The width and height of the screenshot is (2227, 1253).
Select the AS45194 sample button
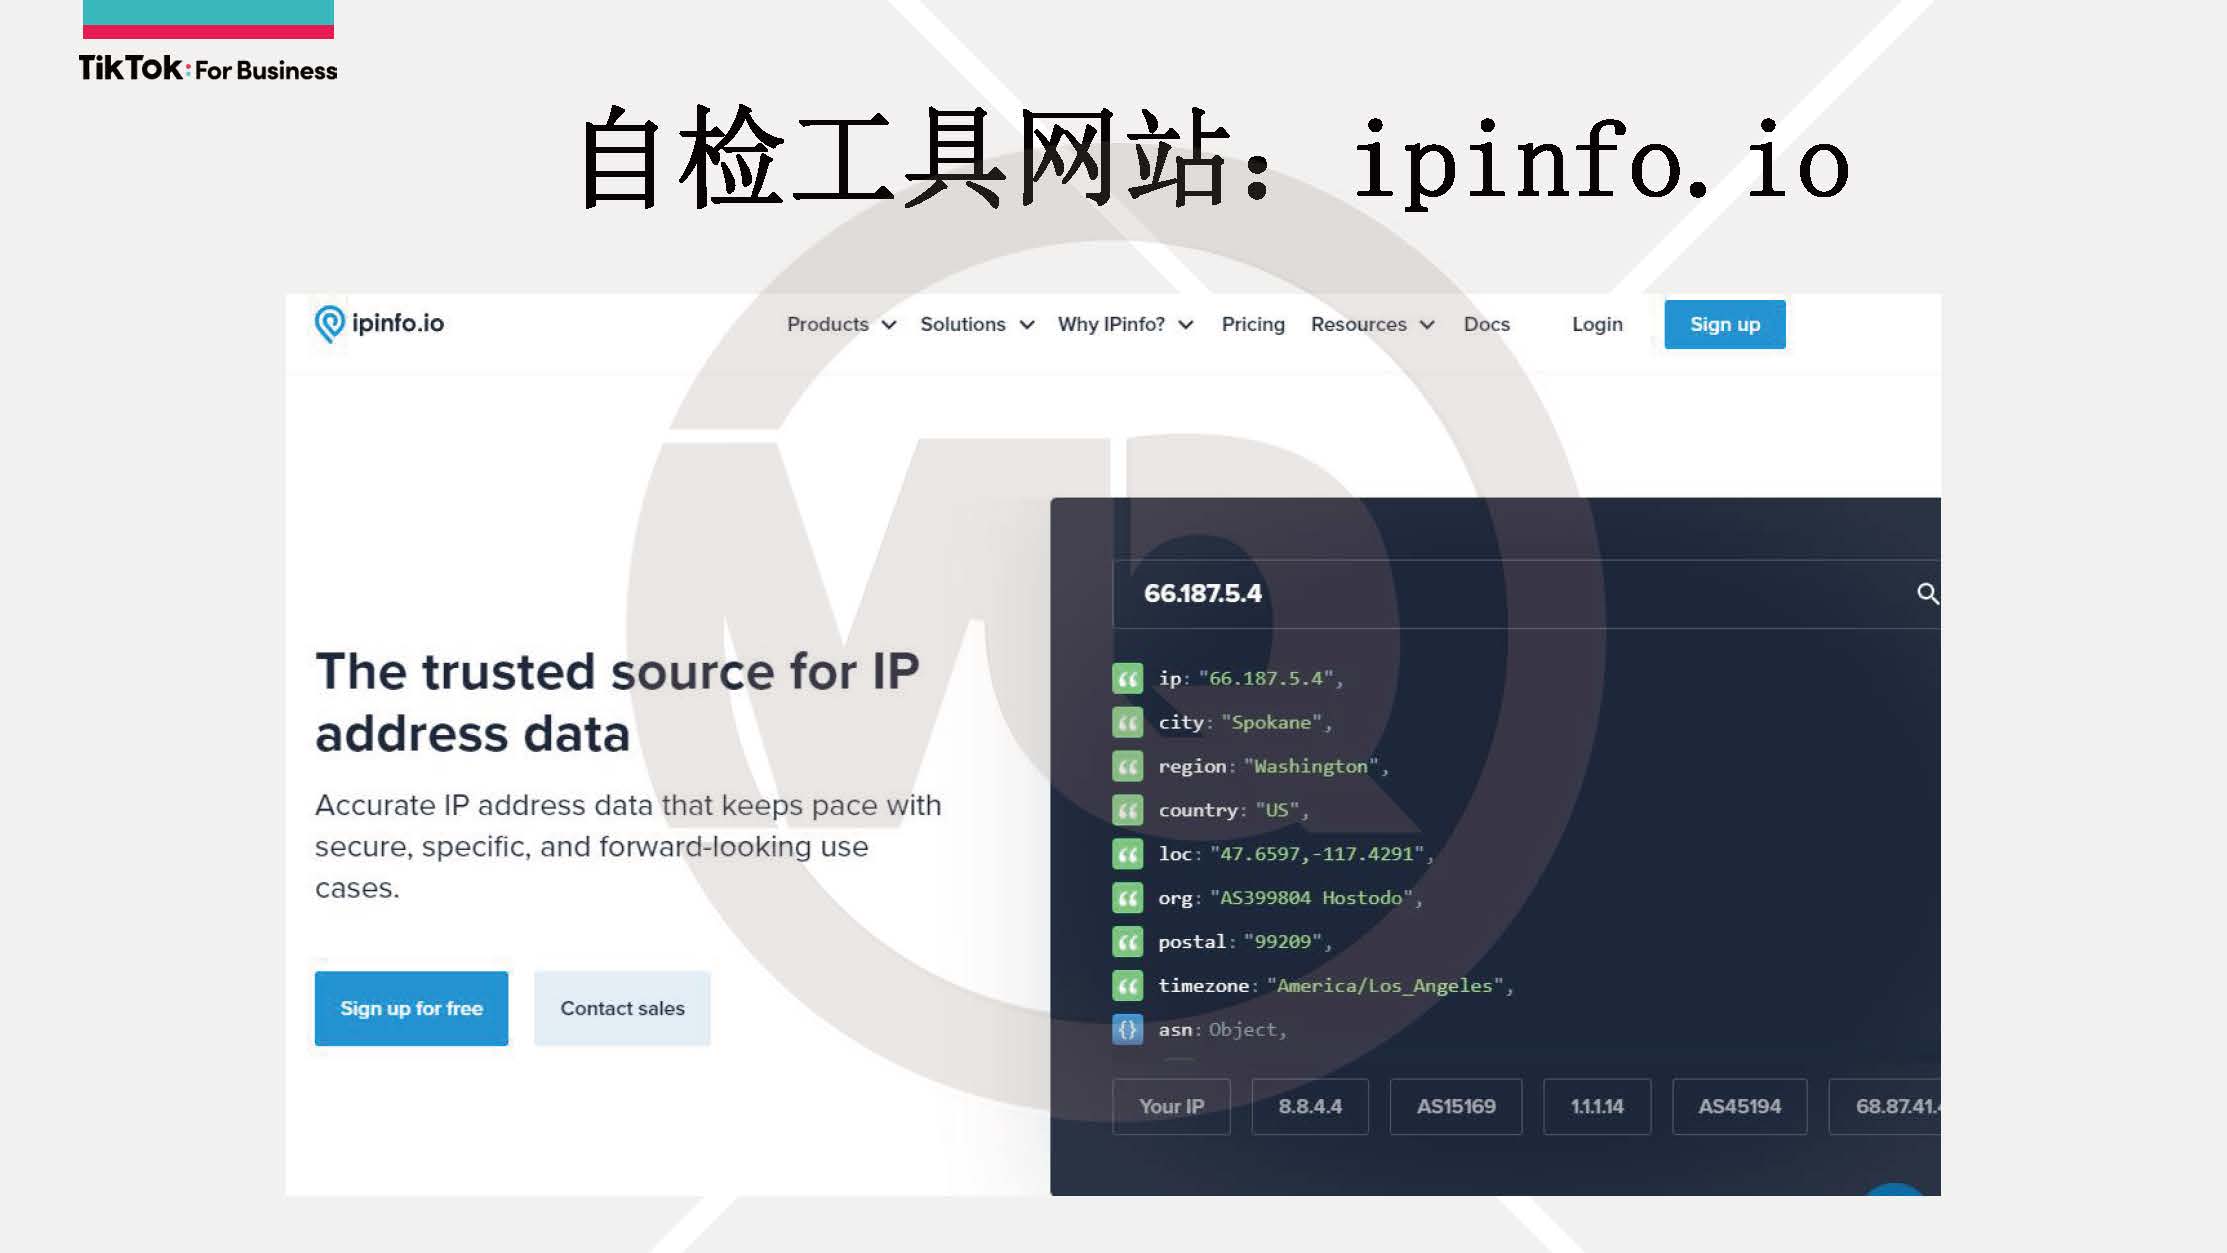(1739, 1107)
